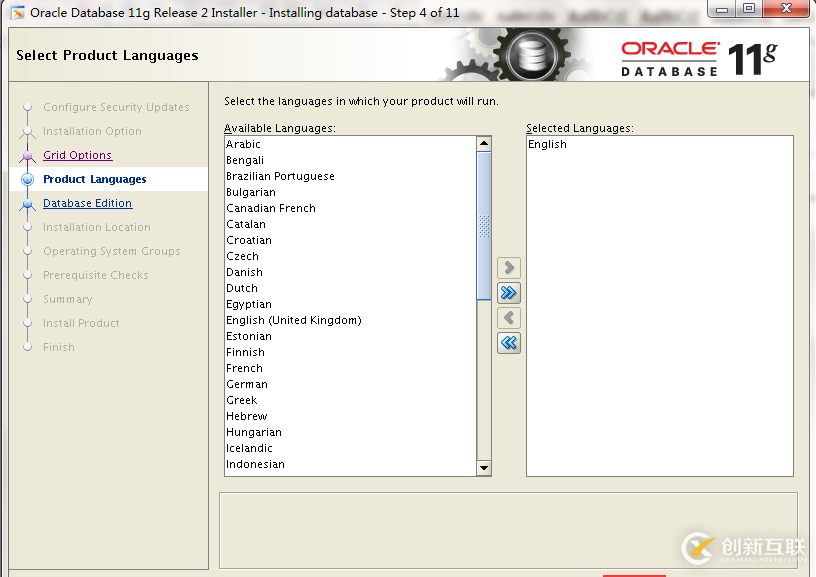Select Danish in Available Languages

click(x=350, y=272)
